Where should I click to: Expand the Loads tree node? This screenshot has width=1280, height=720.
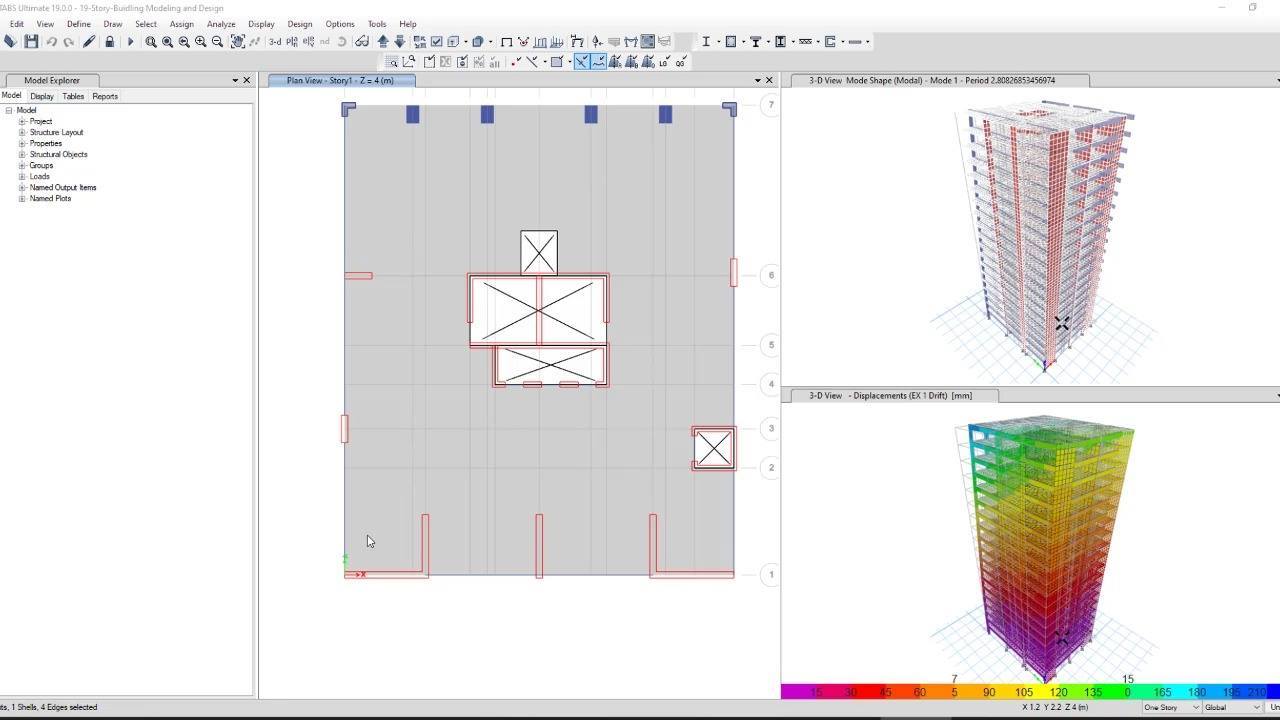coord(22,176)
